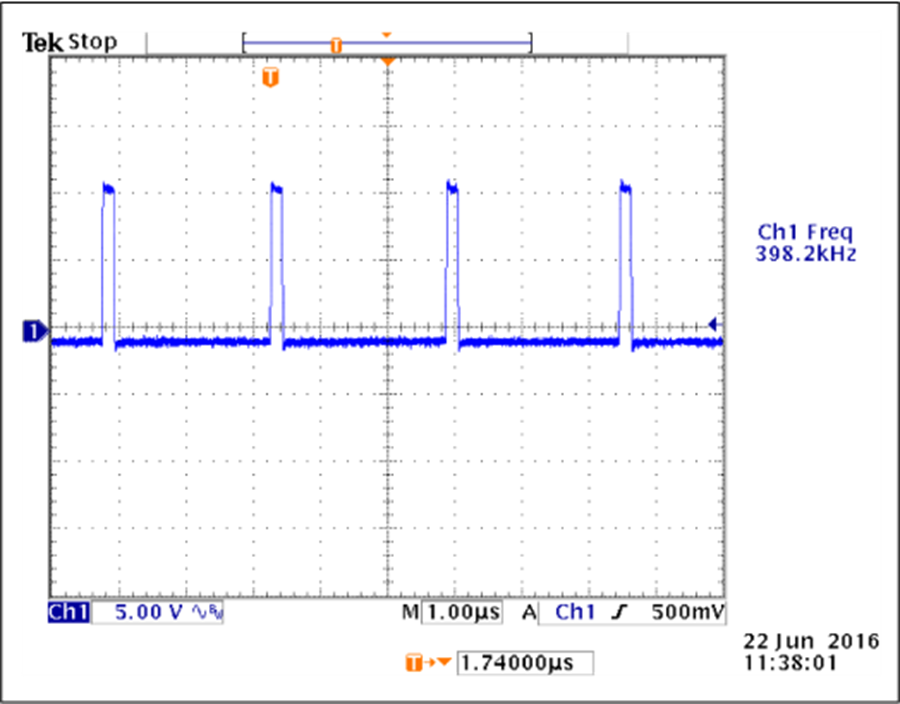Click the 398.2kHz frequency reading
Image resolution: width=900 pixels, height=704 pixels.
coord(805,254)
